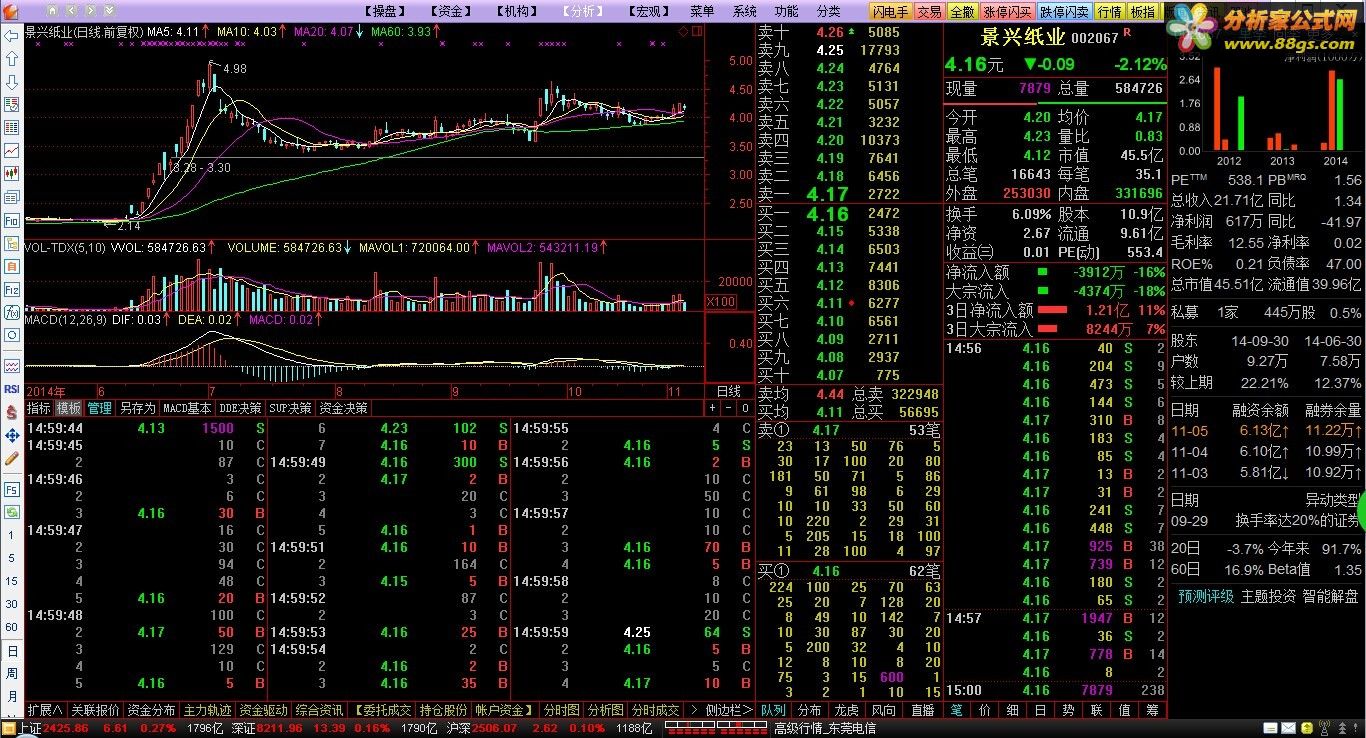Switch chart period to 1 minute
Screen dimensions: 1366x738
(11, 536)
